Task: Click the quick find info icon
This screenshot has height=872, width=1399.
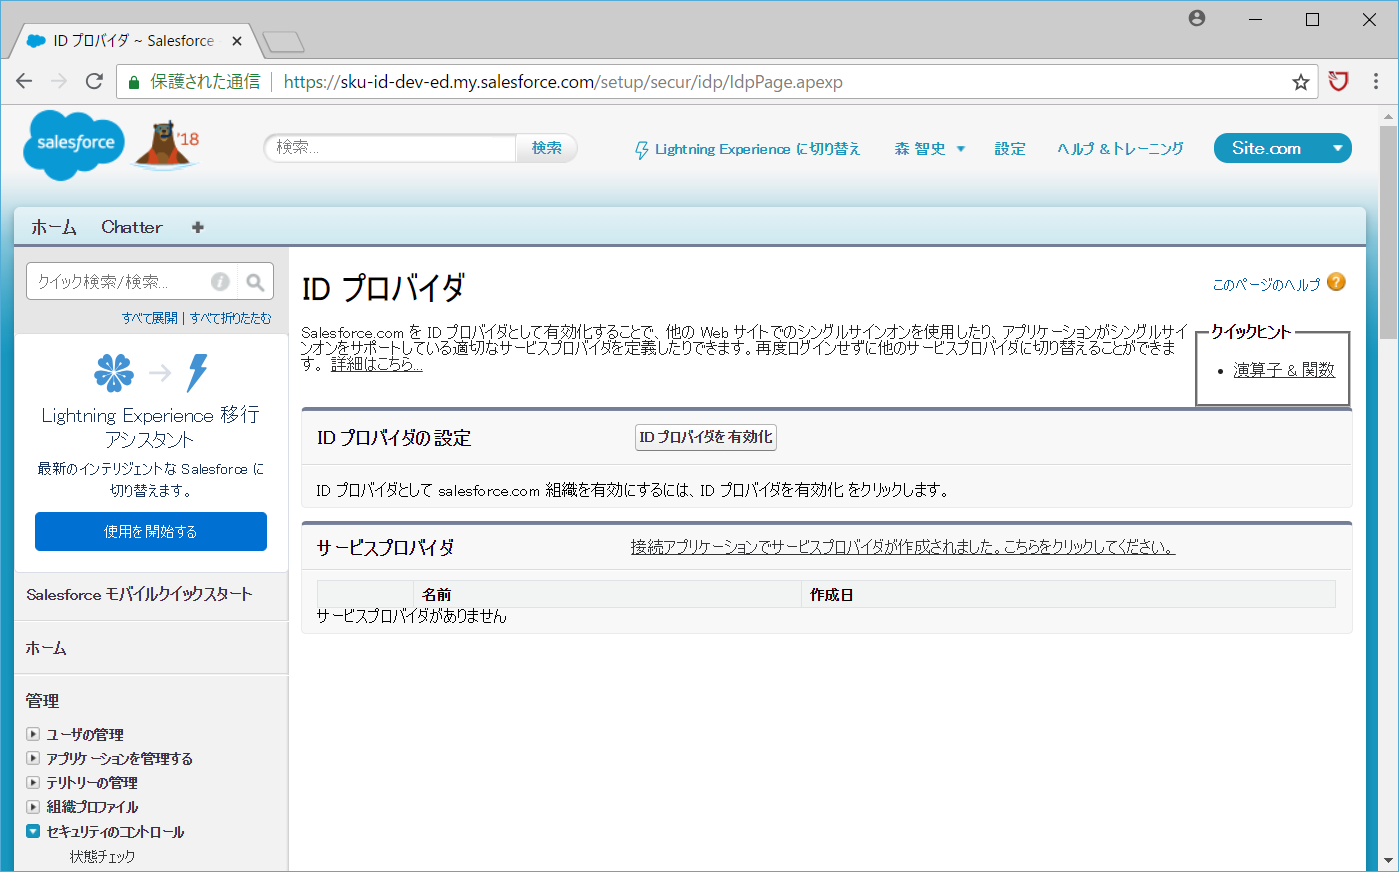Action: click(x=220, y=282)
